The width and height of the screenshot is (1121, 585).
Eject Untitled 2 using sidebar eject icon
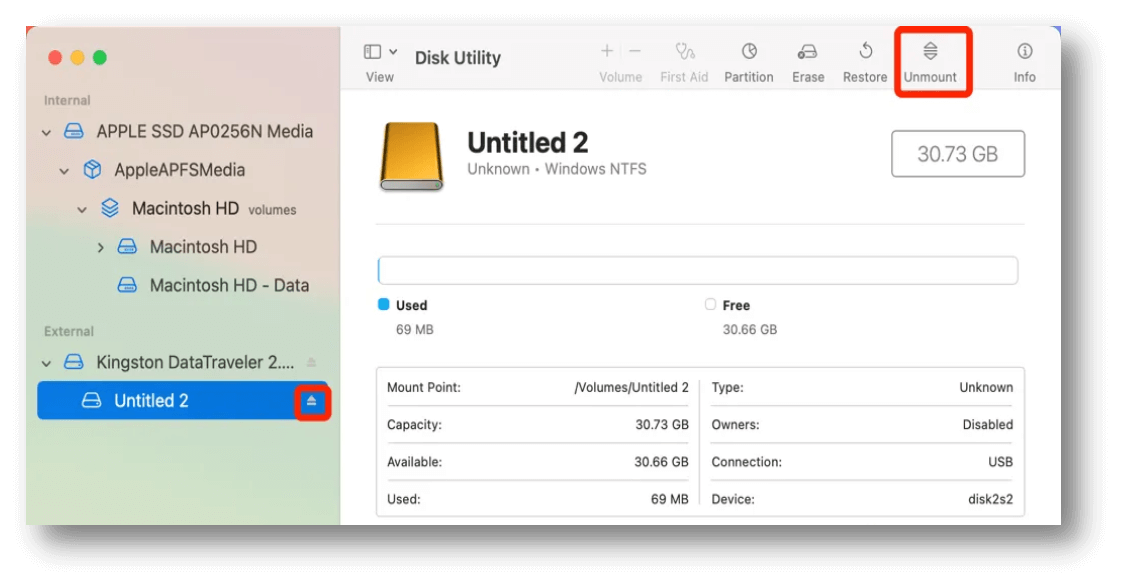point(312,401)
